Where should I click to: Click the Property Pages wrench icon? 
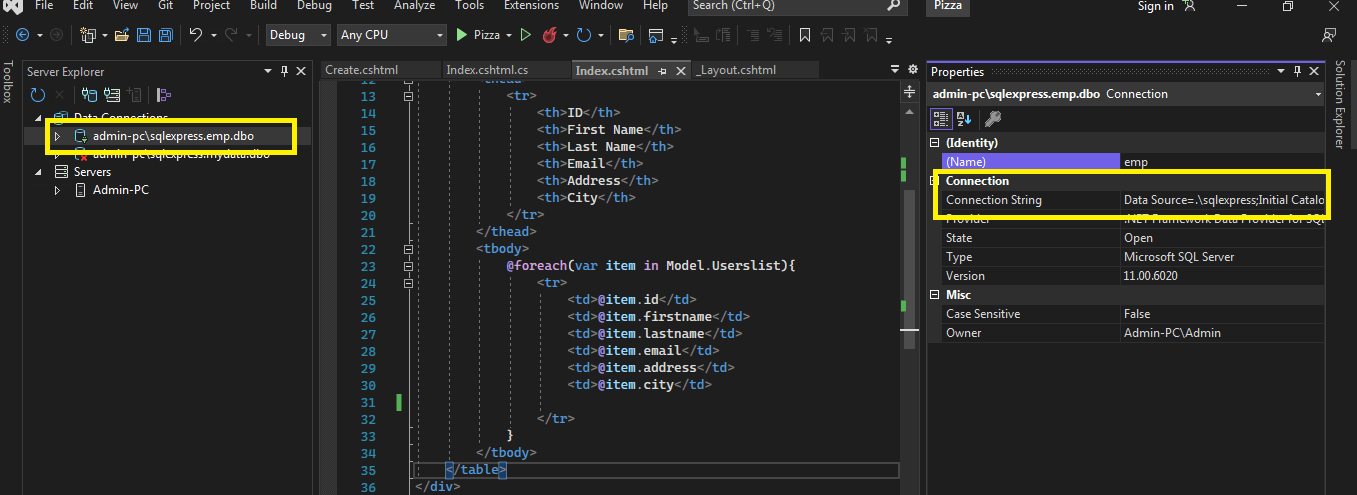[992, 119]
